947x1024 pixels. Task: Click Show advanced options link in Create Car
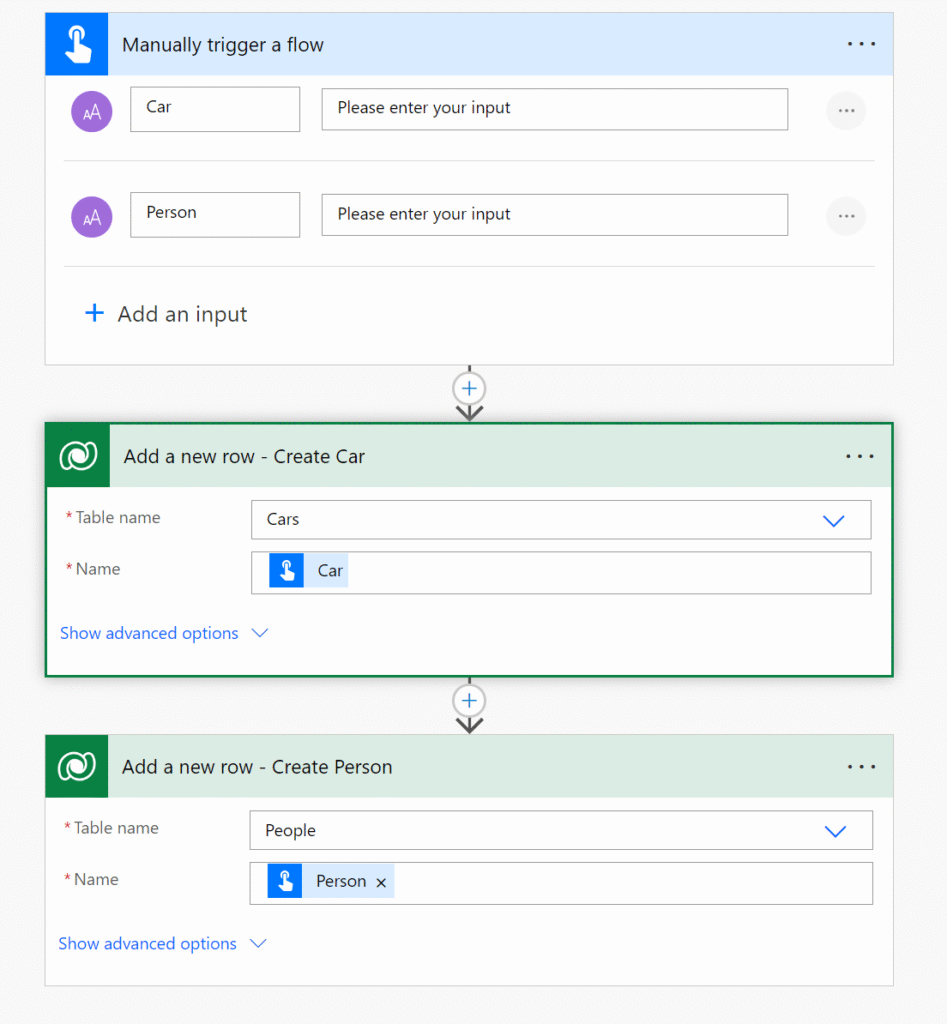click(149, 633)
